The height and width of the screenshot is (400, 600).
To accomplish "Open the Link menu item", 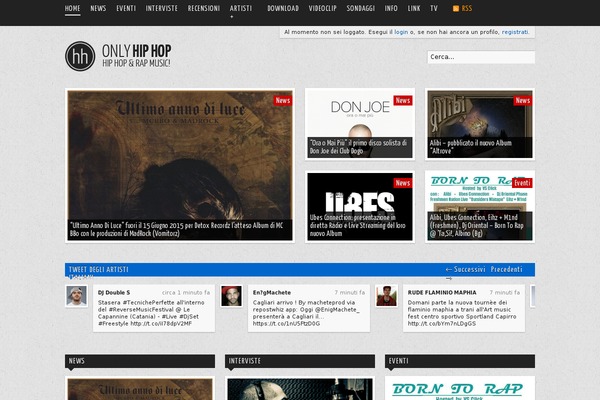I will [414, 8].
